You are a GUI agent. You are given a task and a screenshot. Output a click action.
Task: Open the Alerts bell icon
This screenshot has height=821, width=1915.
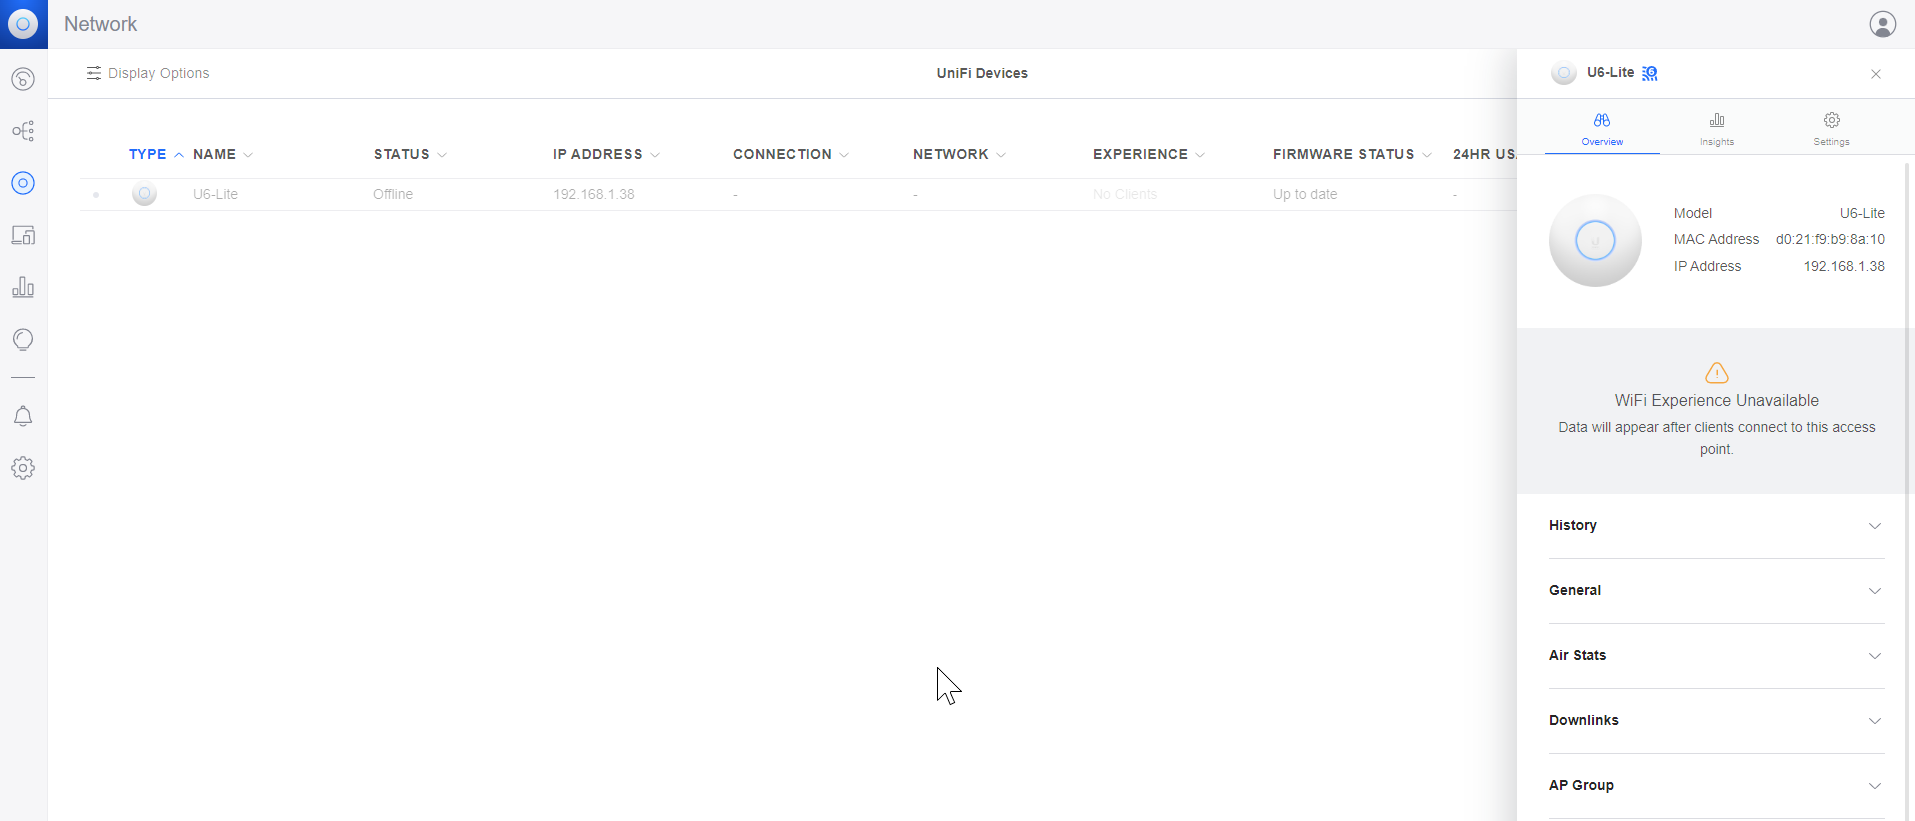[x=23, y=416]
